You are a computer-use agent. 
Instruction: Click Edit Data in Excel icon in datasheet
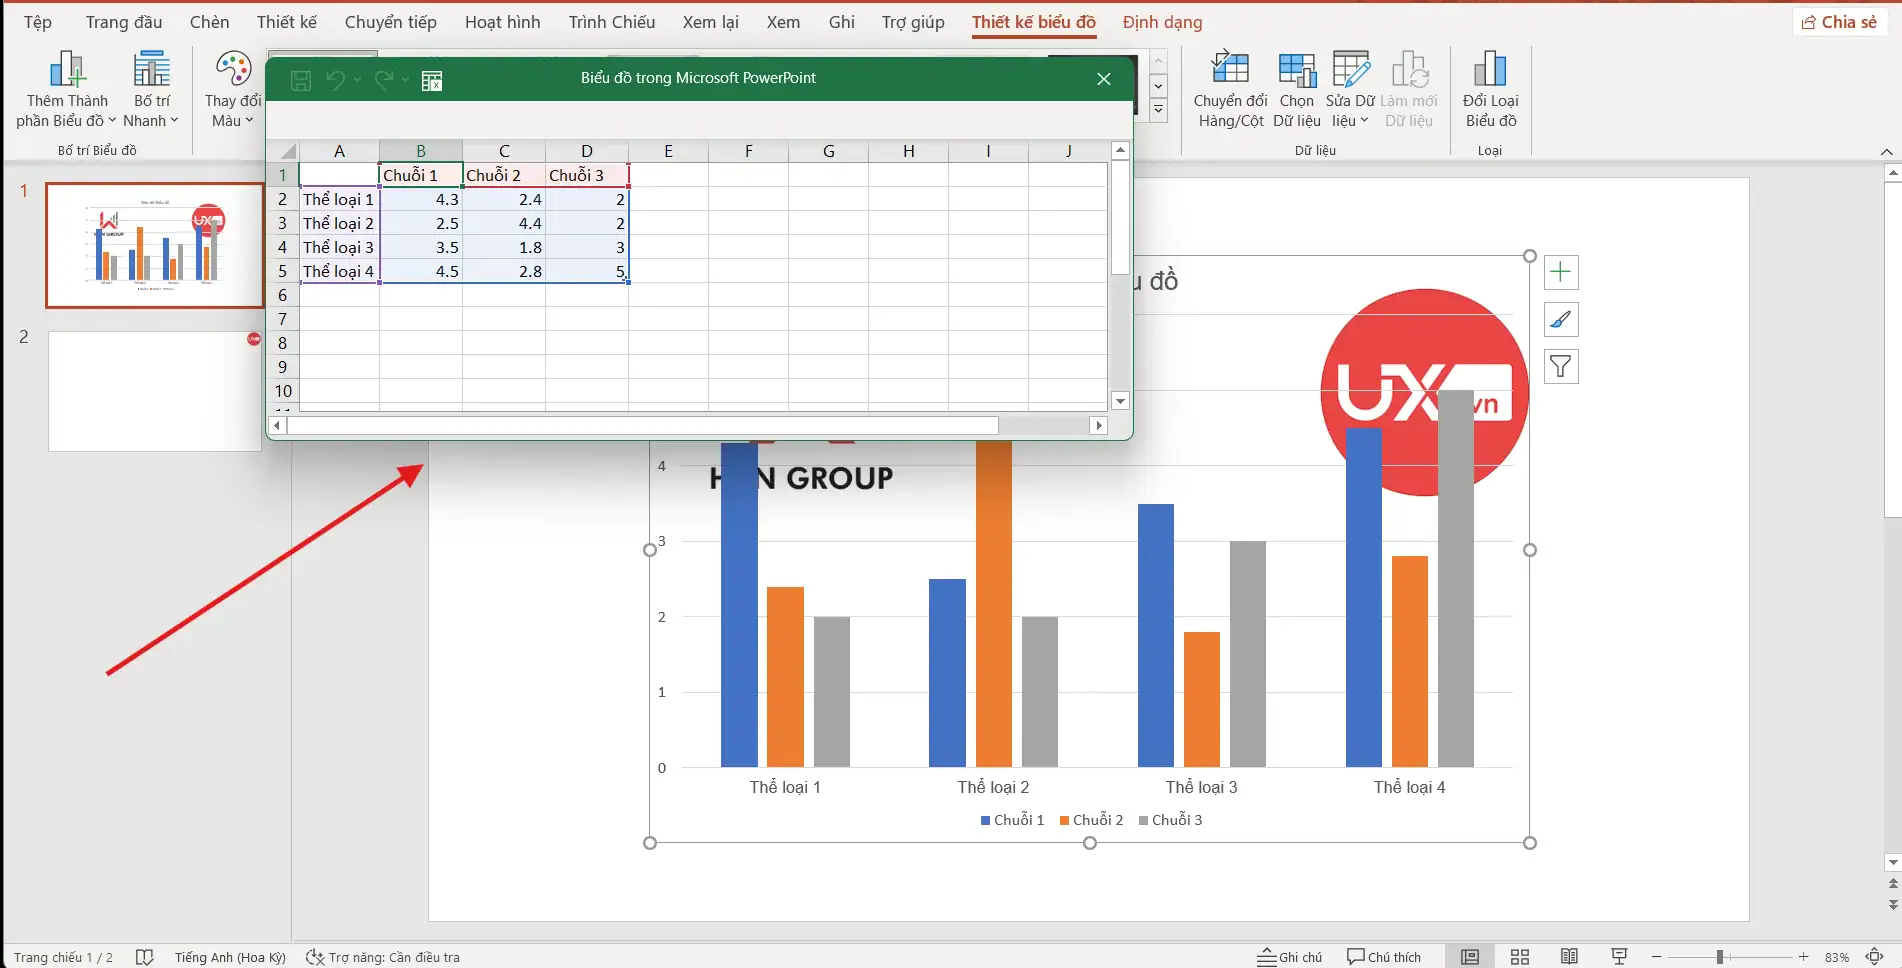point(432,81)
